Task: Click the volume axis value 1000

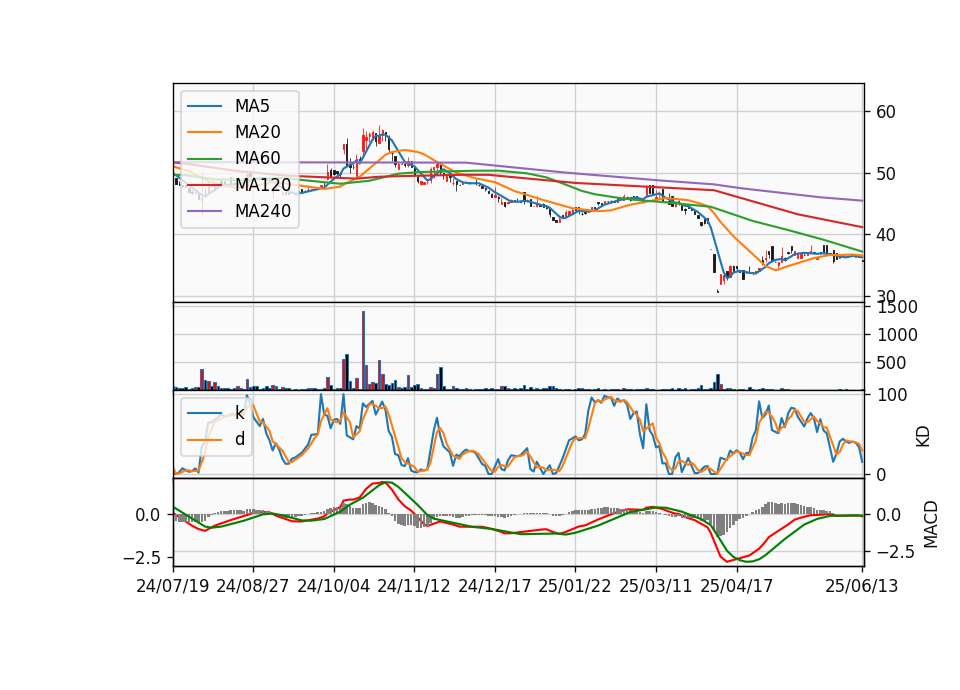Action: click(898, 335)
